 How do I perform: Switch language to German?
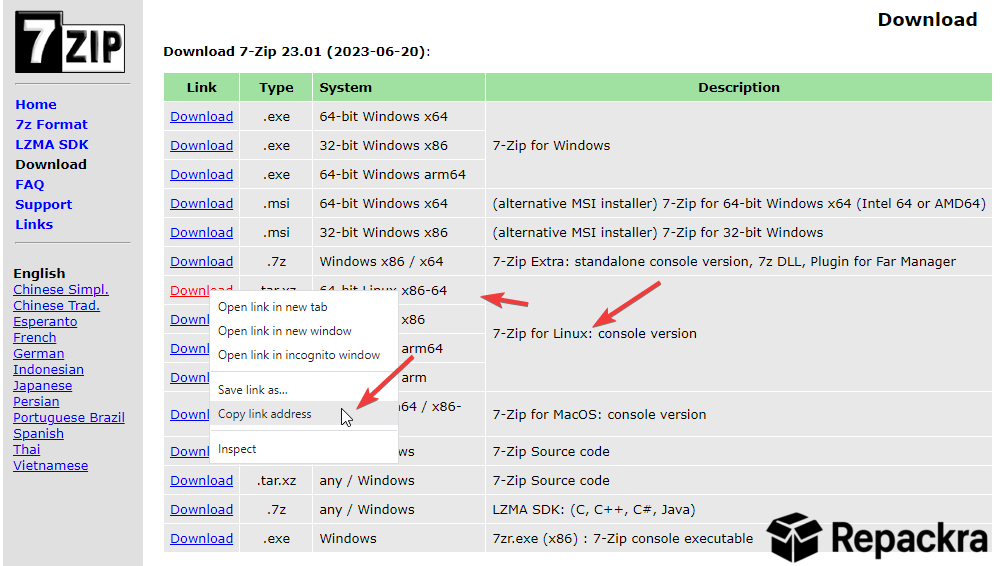pos(38,353)
